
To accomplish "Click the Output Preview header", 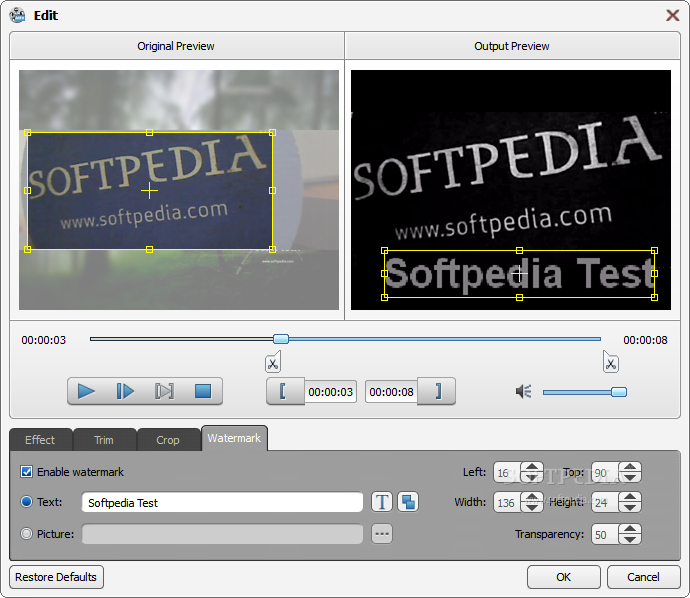I will point(512,46).
